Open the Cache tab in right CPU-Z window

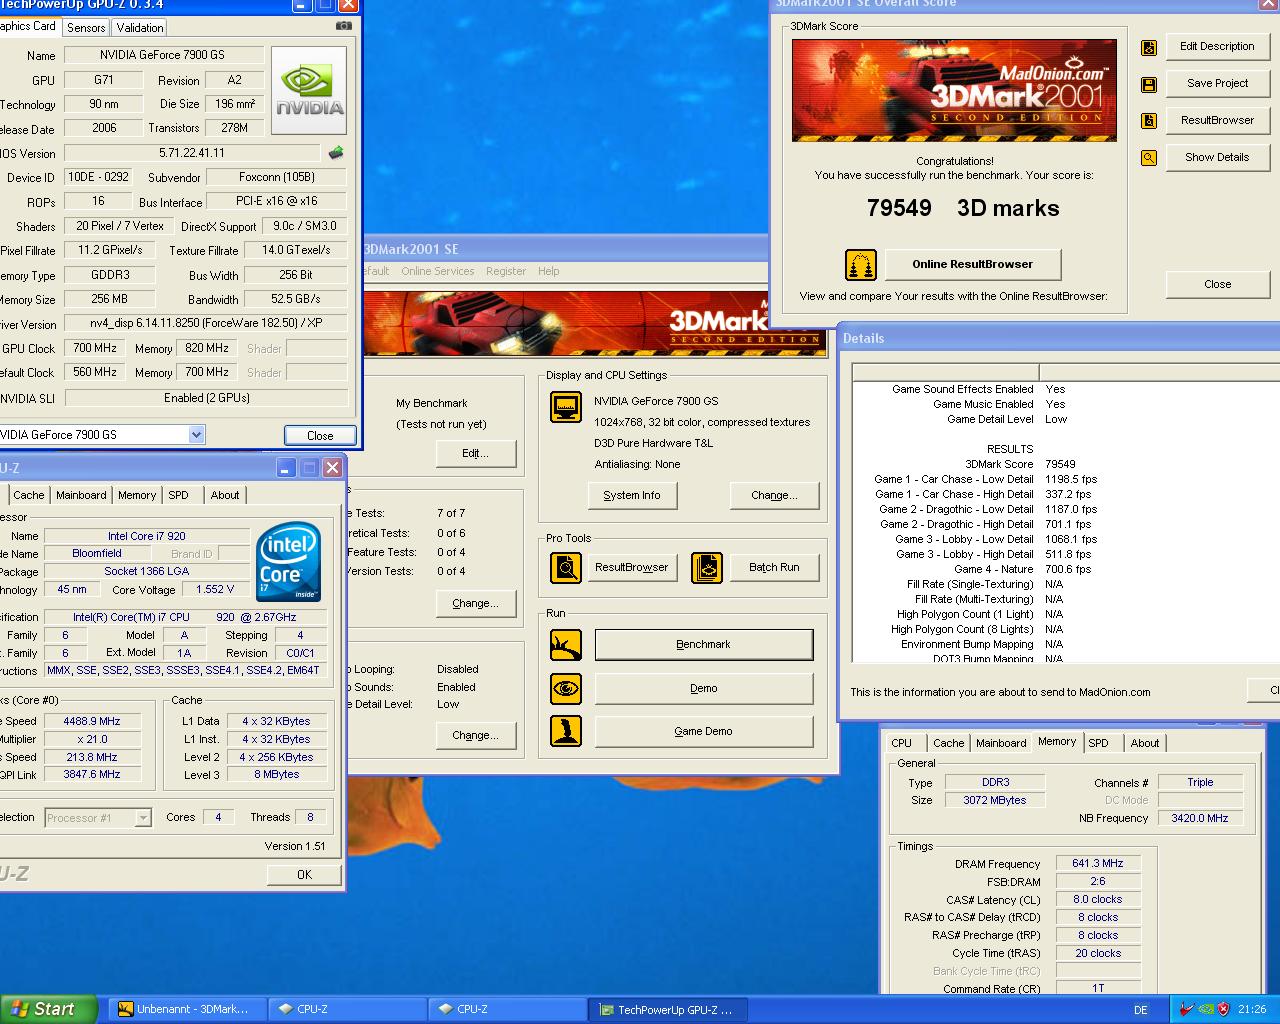tap(948, 743)
